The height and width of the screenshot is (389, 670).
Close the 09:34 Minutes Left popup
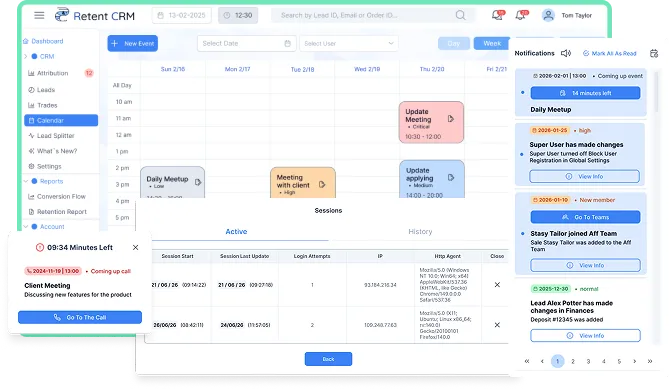pos(135,248)
